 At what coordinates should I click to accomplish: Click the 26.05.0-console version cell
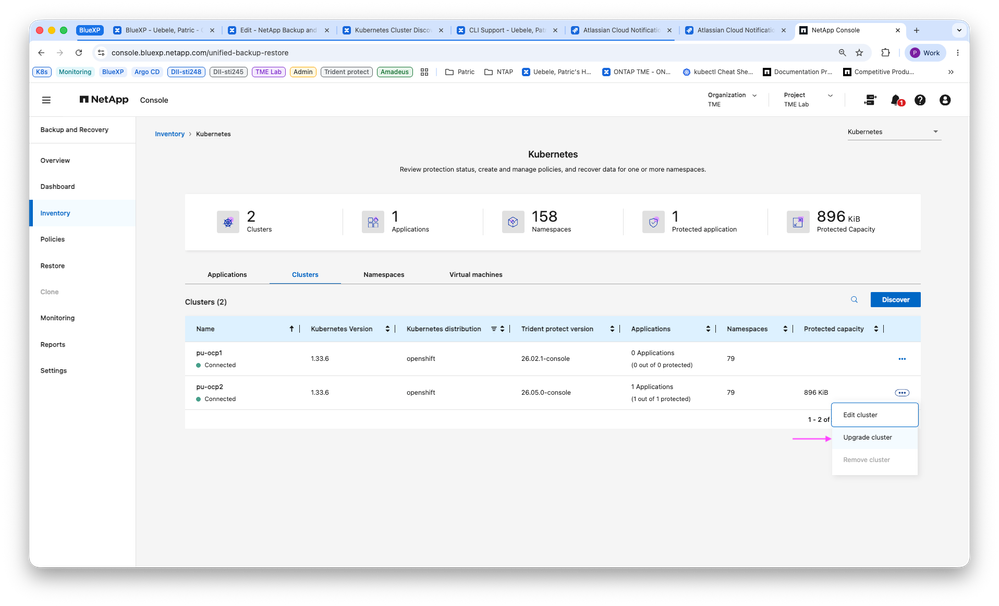click(546, 393)
